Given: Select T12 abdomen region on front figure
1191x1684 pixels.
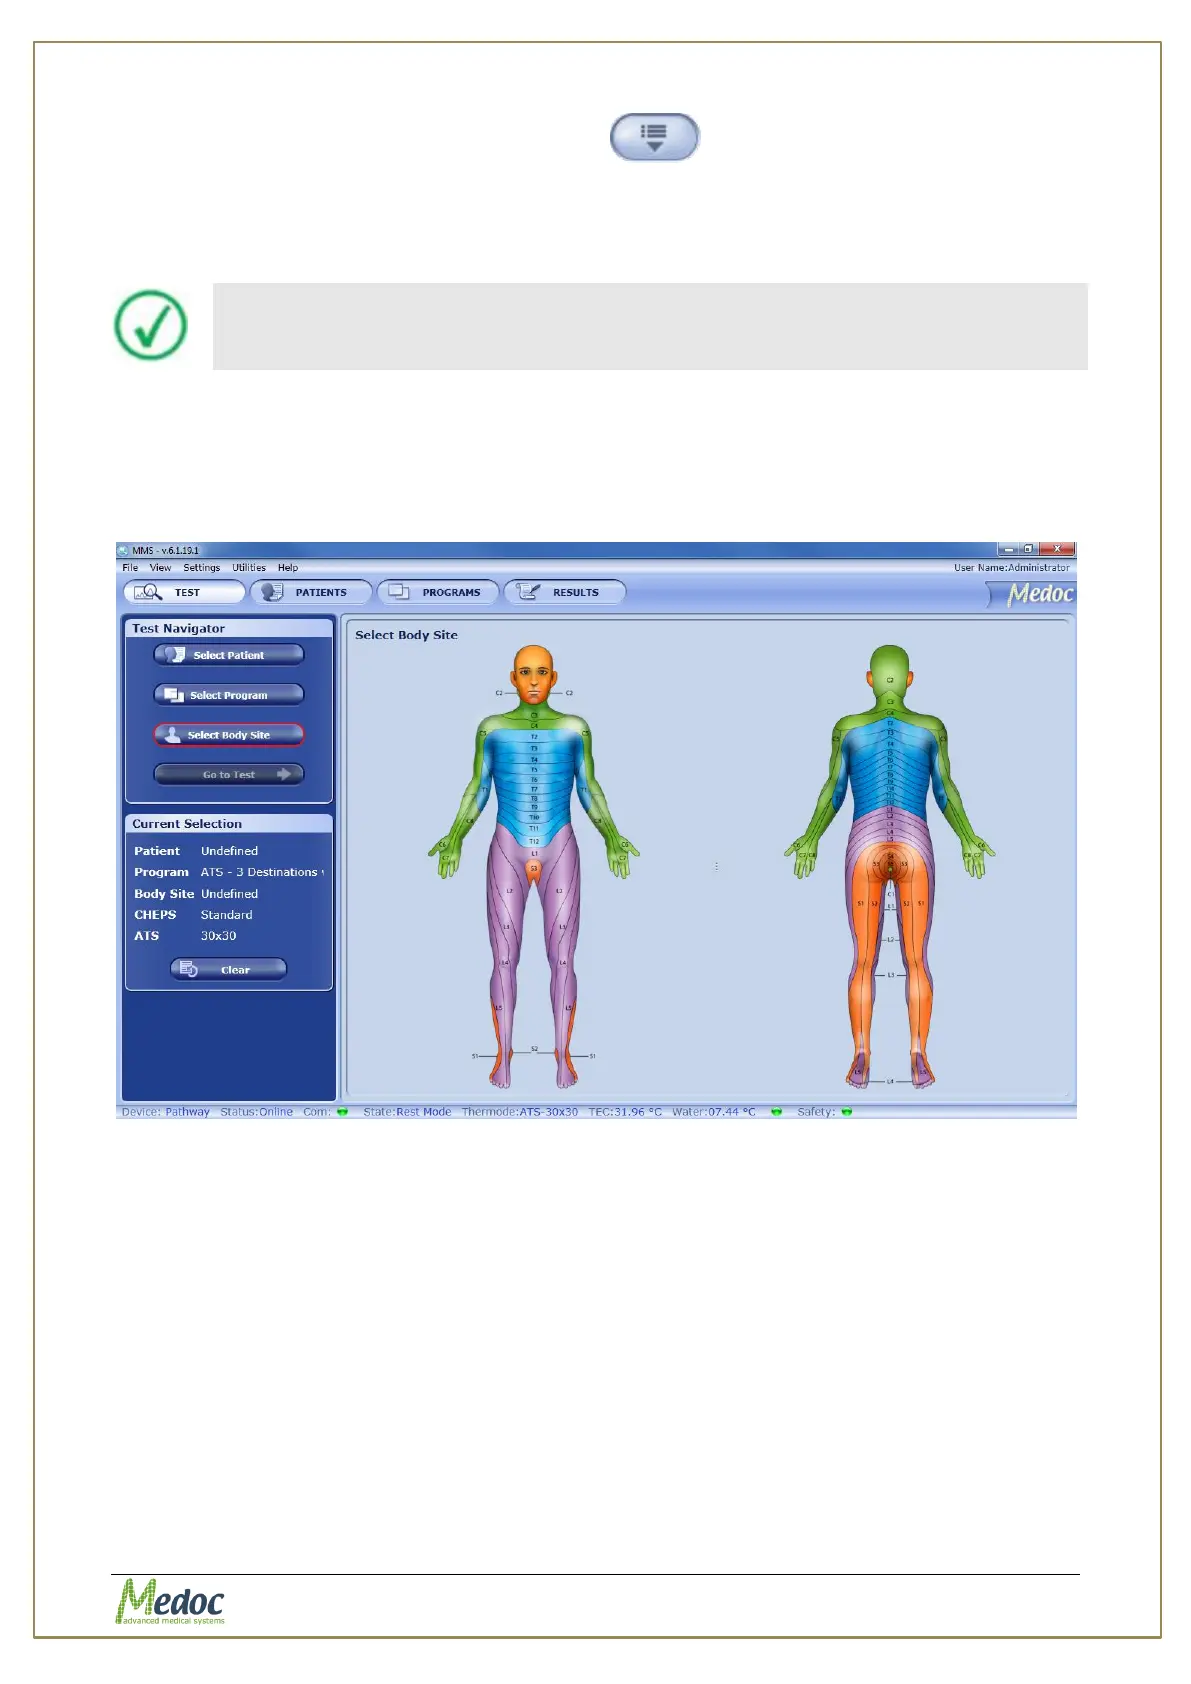Looking at the screenshot, I should [x=534, y=841].
